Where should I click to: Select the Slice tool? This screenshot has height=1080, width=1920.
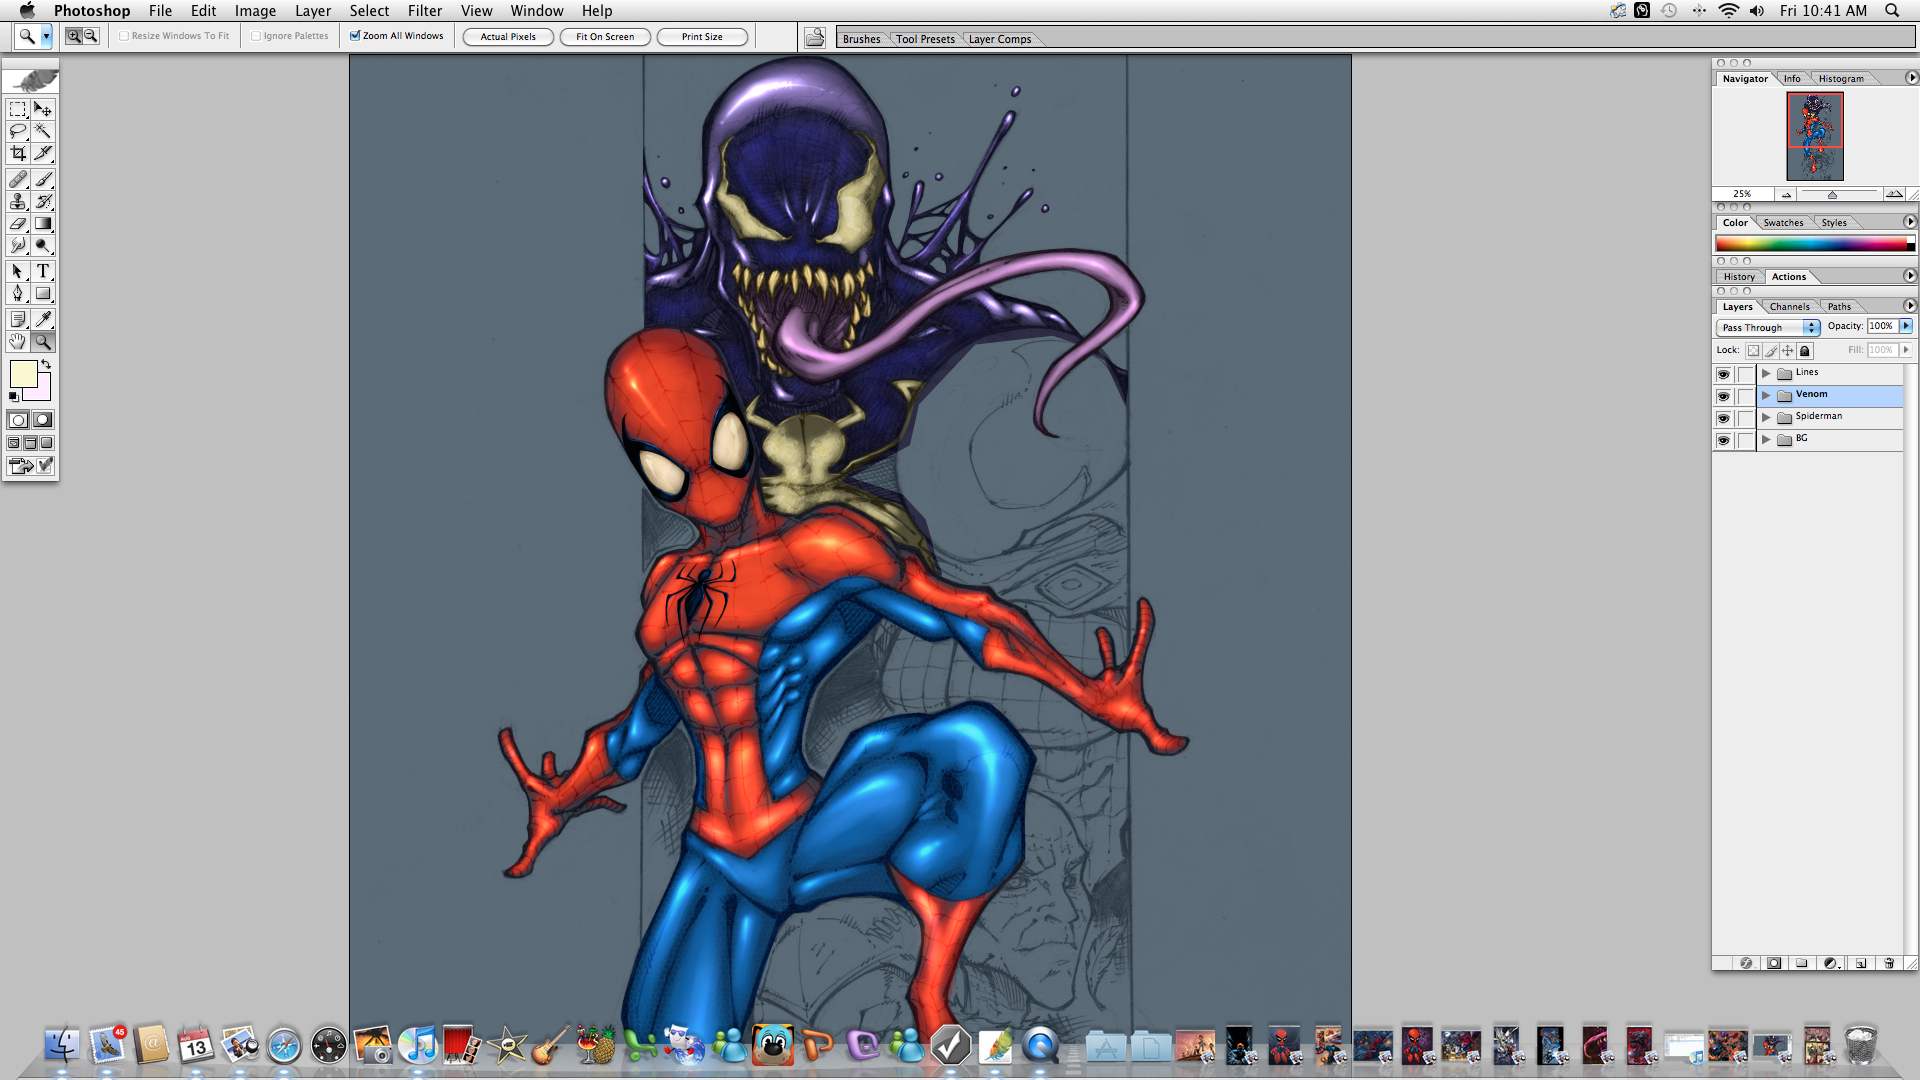click(x=43, y=153)
